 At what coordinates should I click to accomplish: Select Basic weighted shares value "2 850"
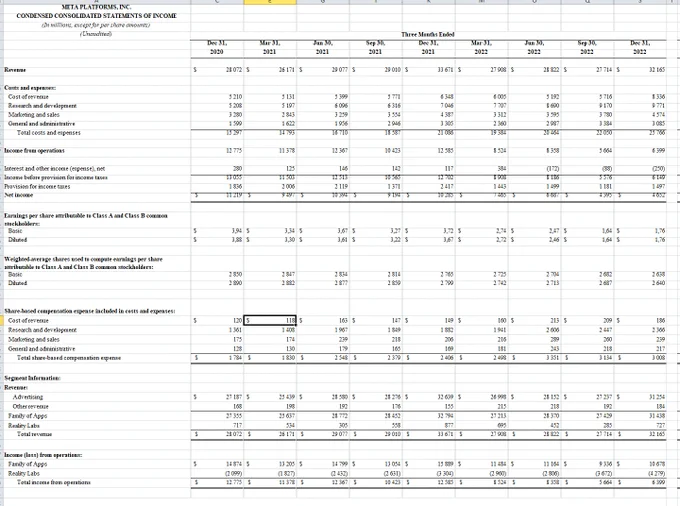(x=235, y=274)
